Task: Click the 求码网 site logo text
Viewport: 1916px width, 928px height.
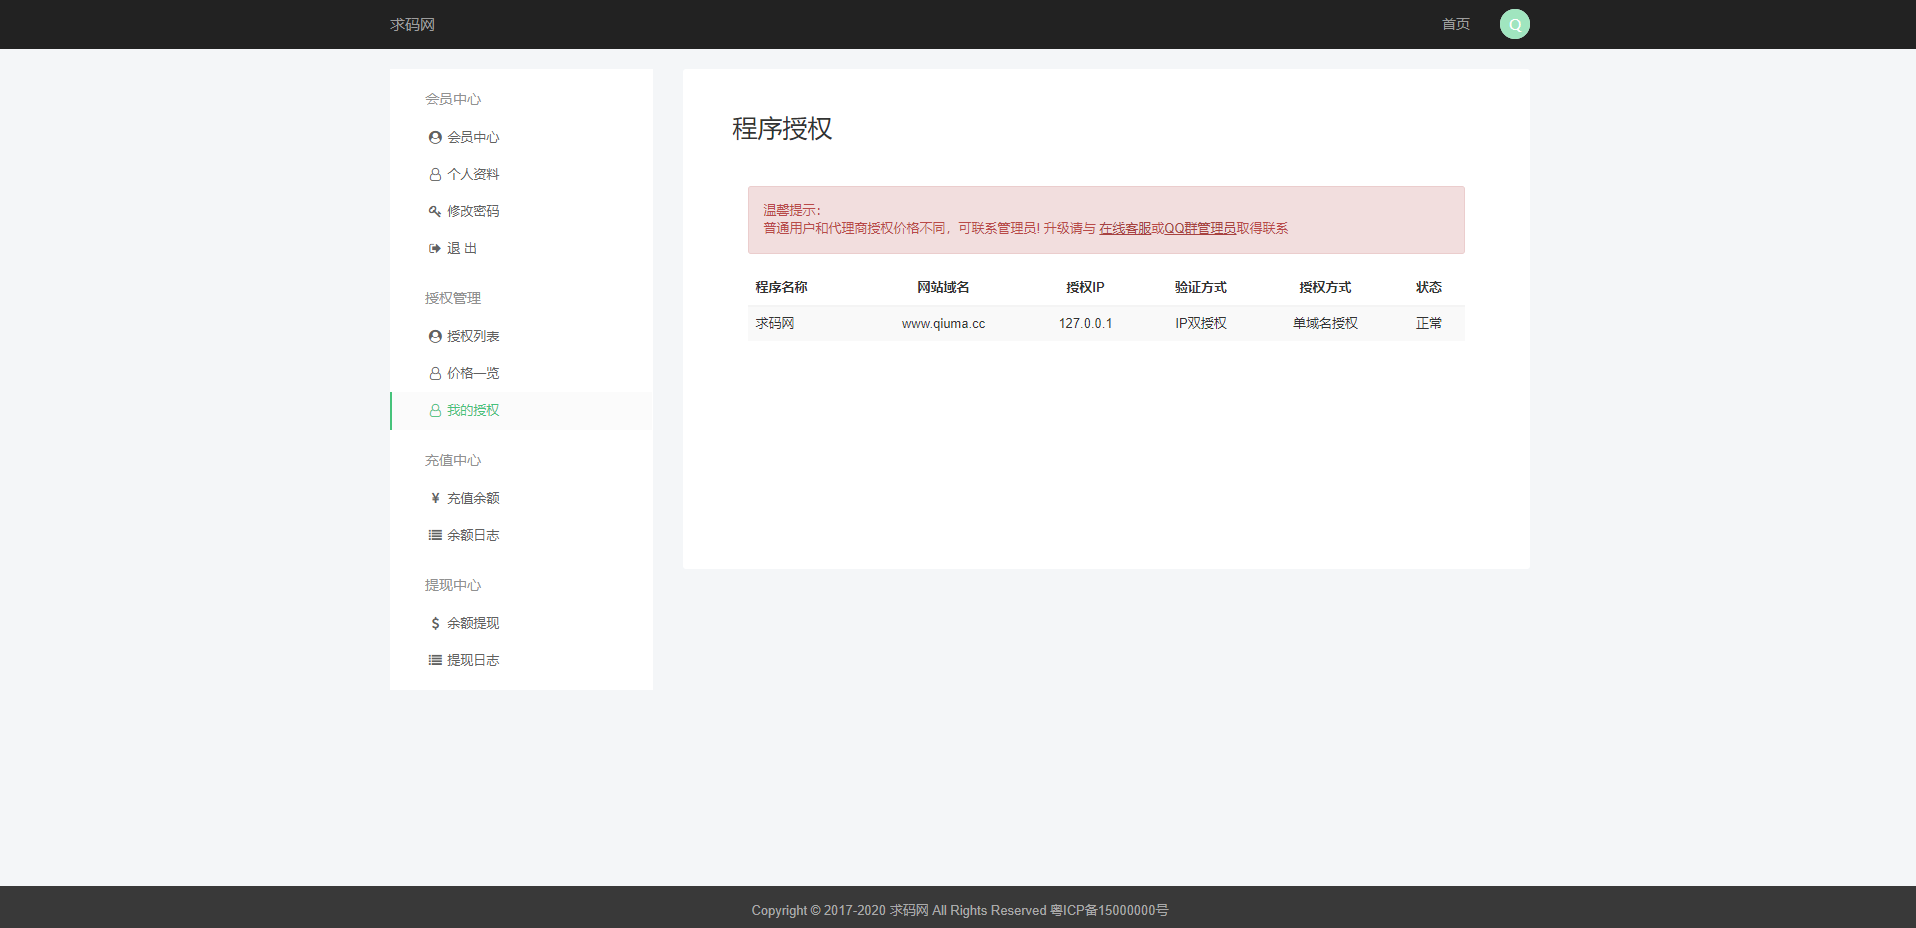Action: coord(412,24)
